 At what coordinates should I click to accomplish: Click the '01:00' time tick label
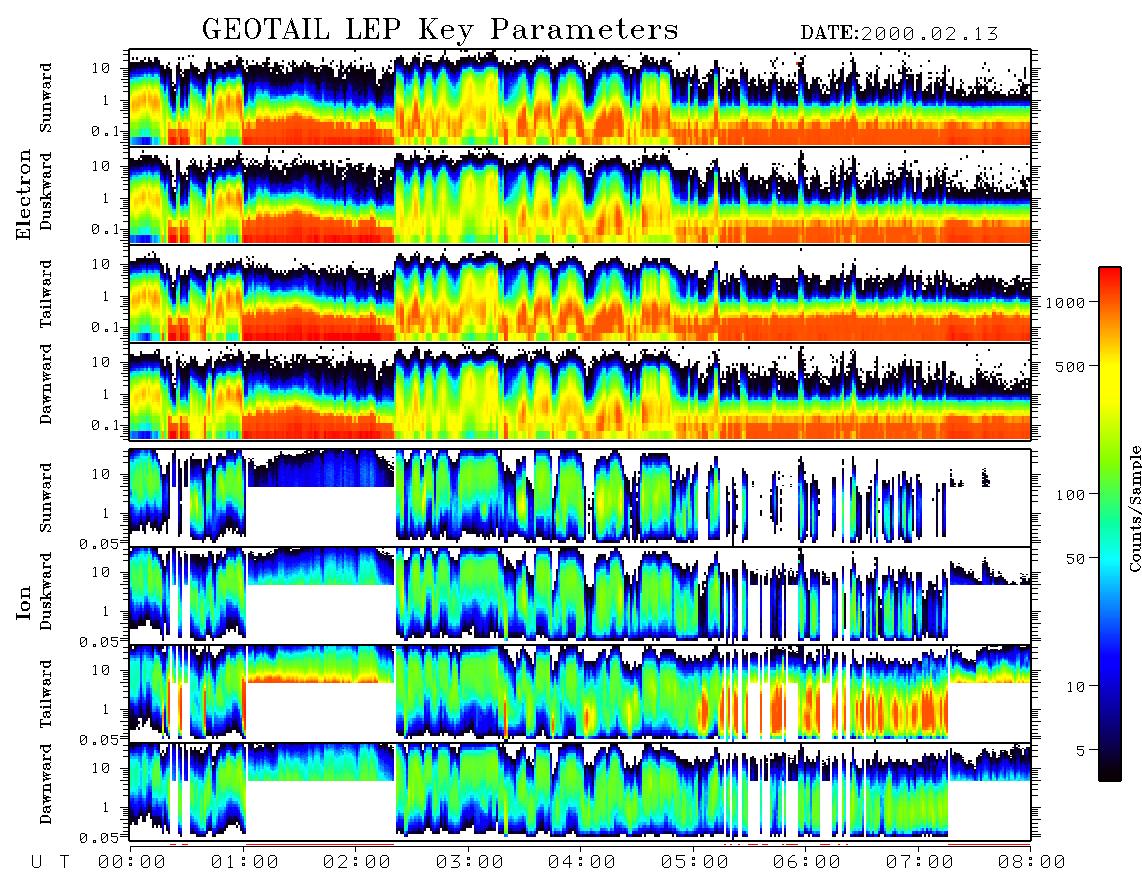coord(245,863)
